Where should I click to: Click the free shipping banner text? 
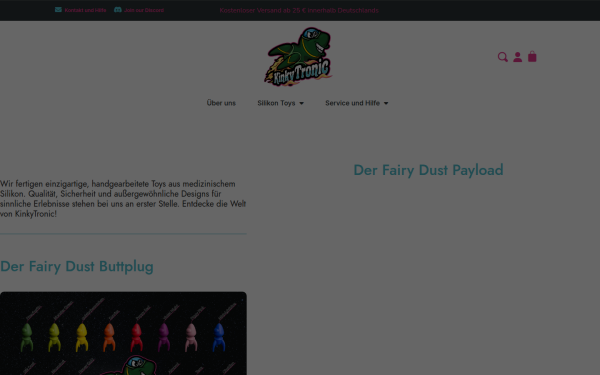(299, 10)
